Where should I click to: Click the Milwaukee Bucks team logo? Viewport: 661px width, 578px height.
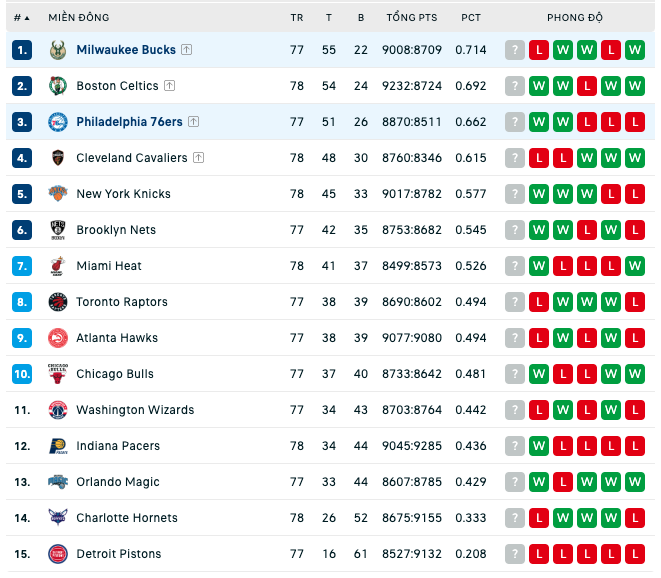click(x=58, y=50)
